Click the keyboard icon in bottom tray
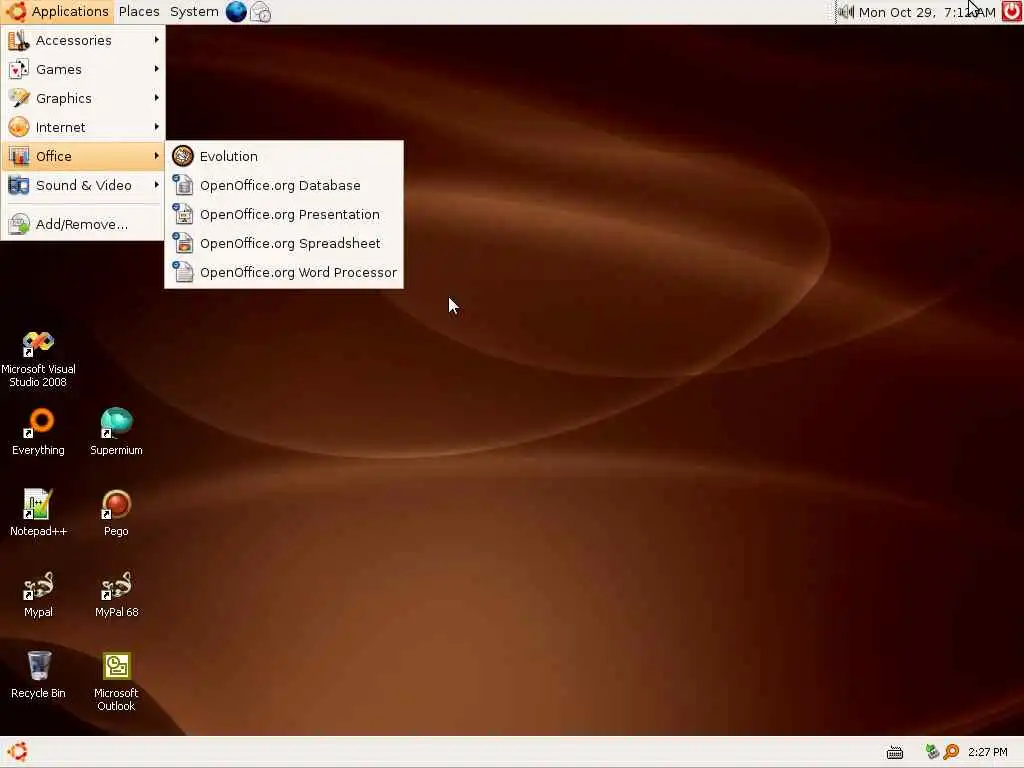The height and width of the screenshot is (768, 1024). pyautogui.click(x=895, y=752)
